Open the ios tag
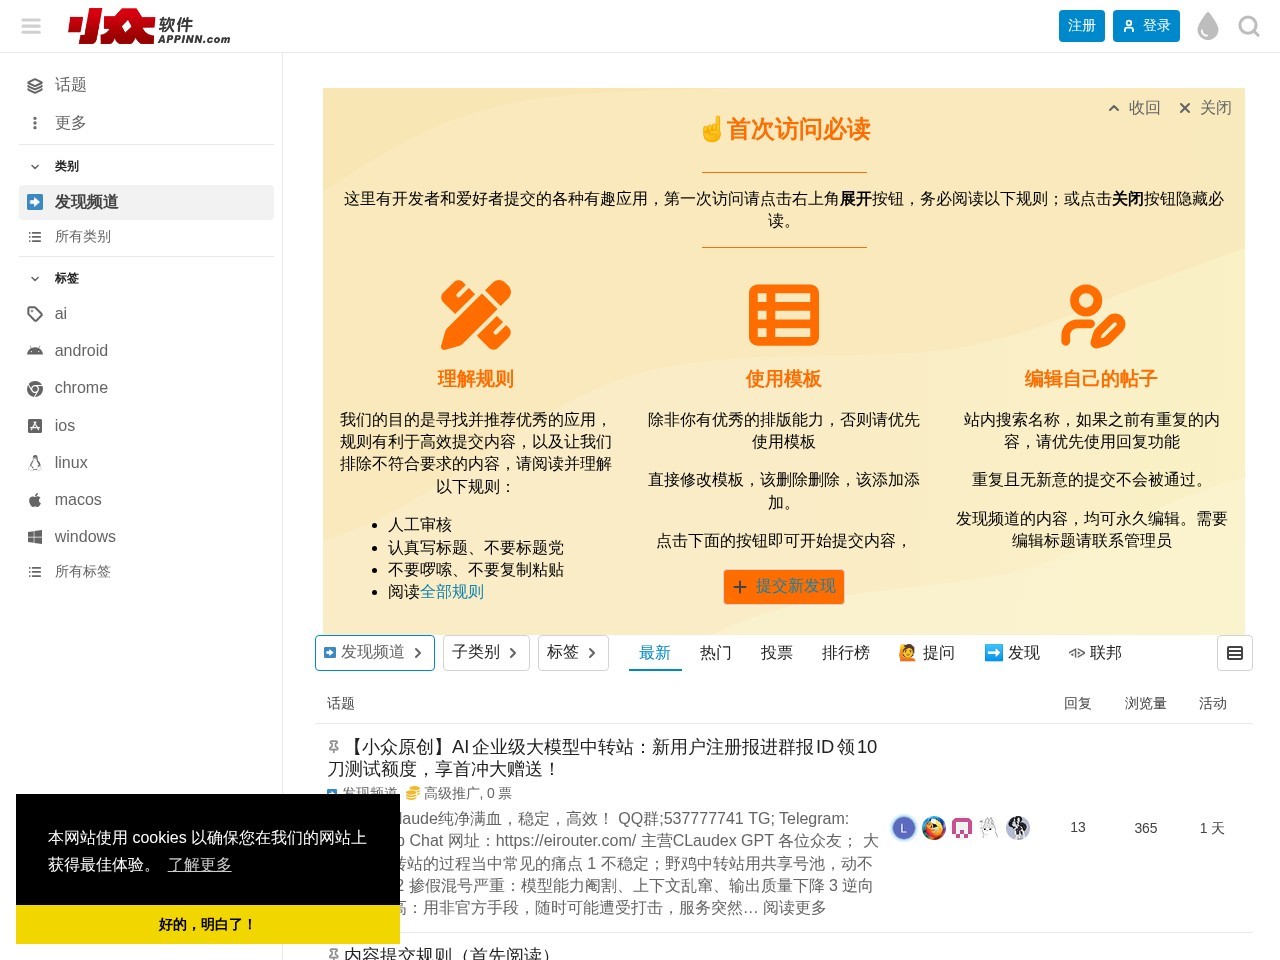This screenshot has width=1280, height=960. pos(146,426)
